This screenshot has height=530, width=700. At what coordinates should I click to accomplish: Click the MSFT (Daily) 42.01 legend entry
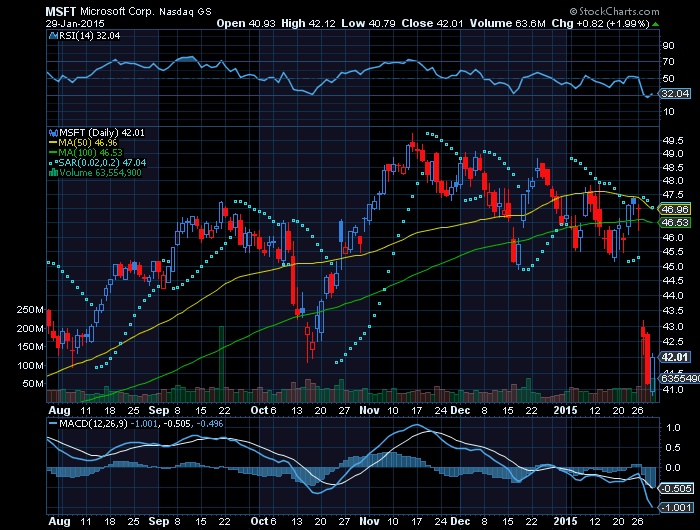(x=101, y=133)
